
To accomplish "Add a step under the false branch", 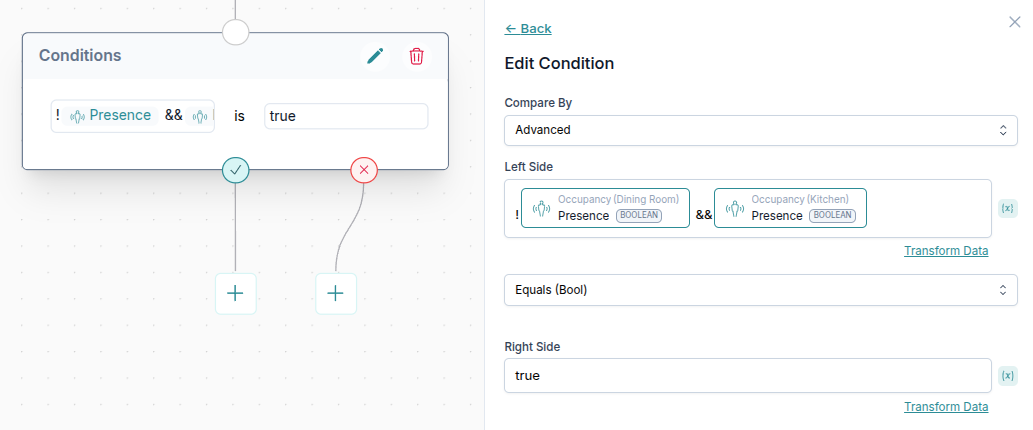I will (336, 293).
